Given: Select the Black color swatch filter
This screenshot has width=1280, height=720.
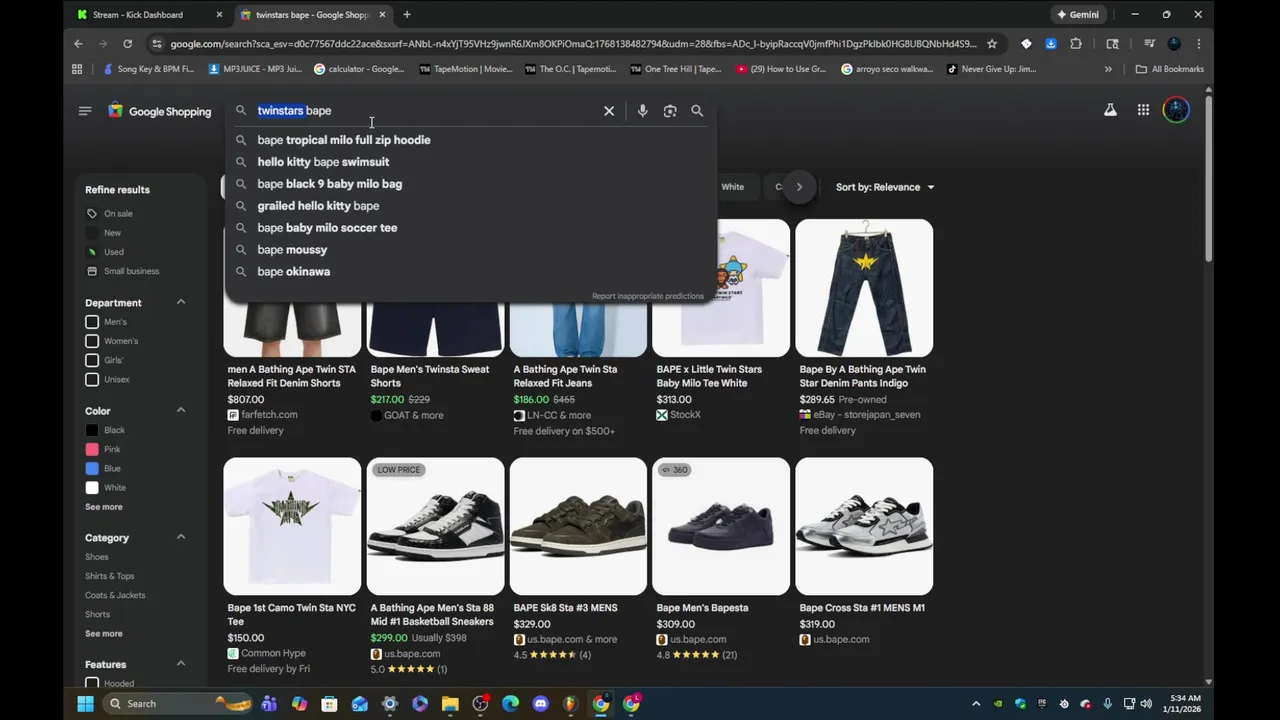Looking at the screenshot, I should coord(92,430).
